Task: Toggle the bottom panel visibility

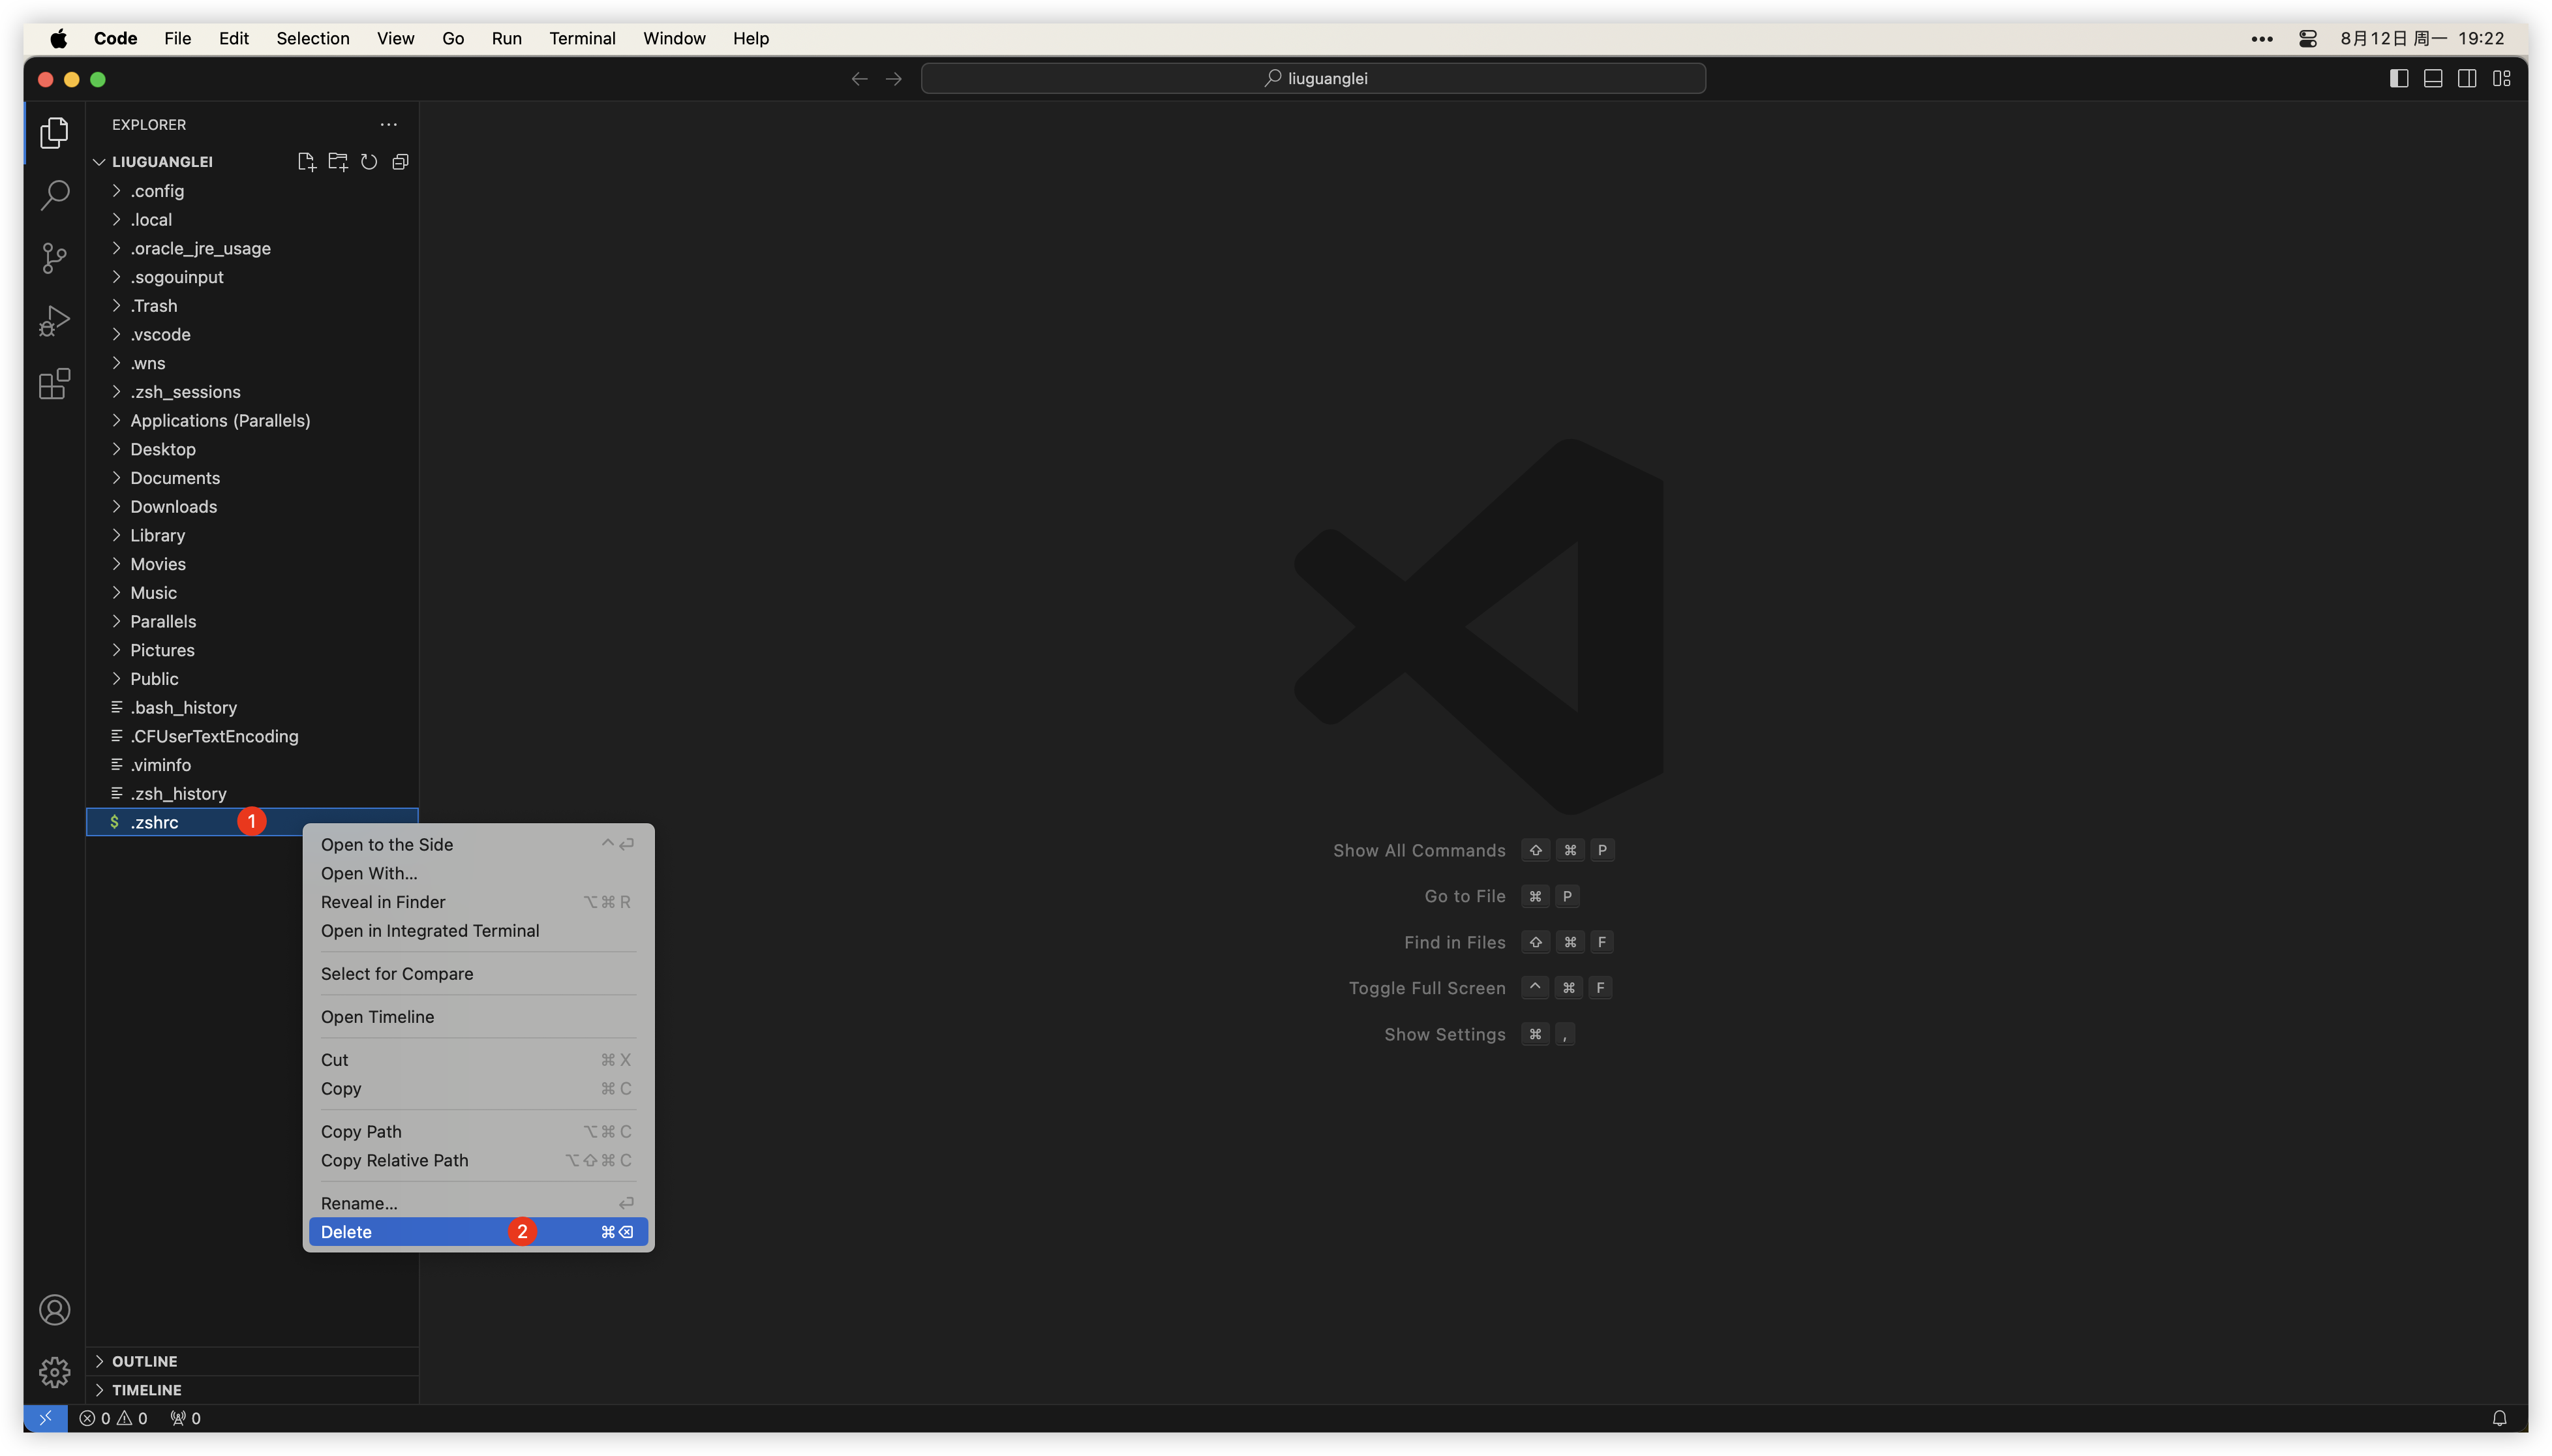Action: pos(2433,78)
